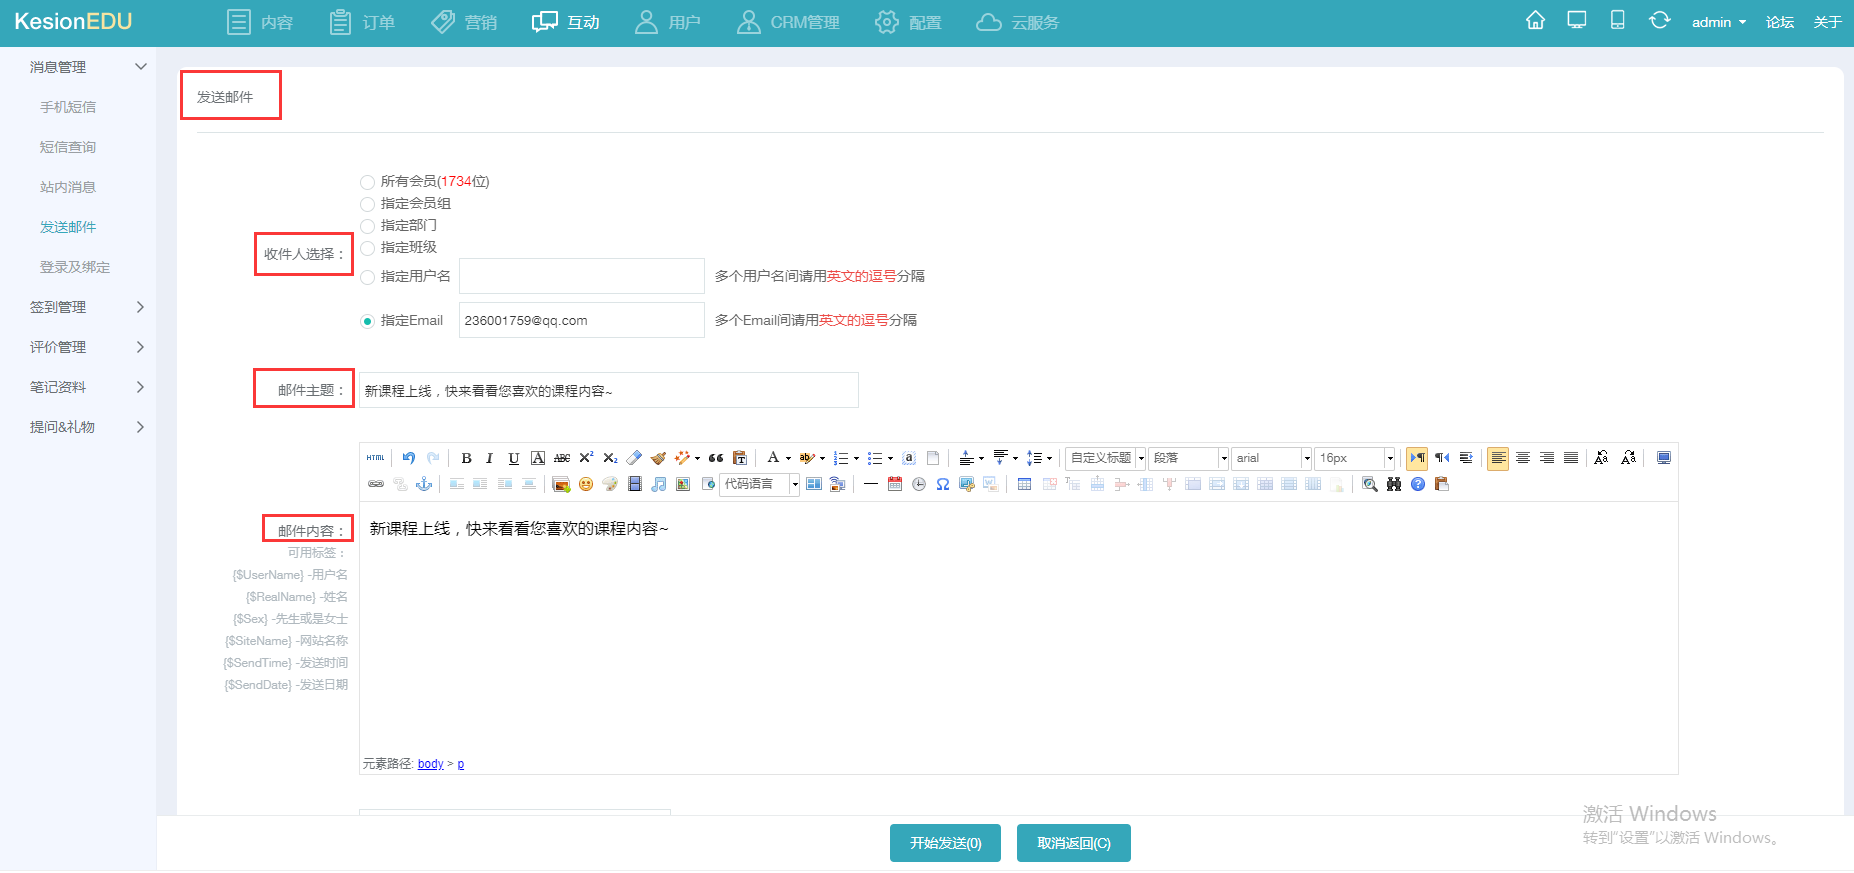
Task: Click the 邮件主题 subject input field
Action: click(x=608, y=390)
